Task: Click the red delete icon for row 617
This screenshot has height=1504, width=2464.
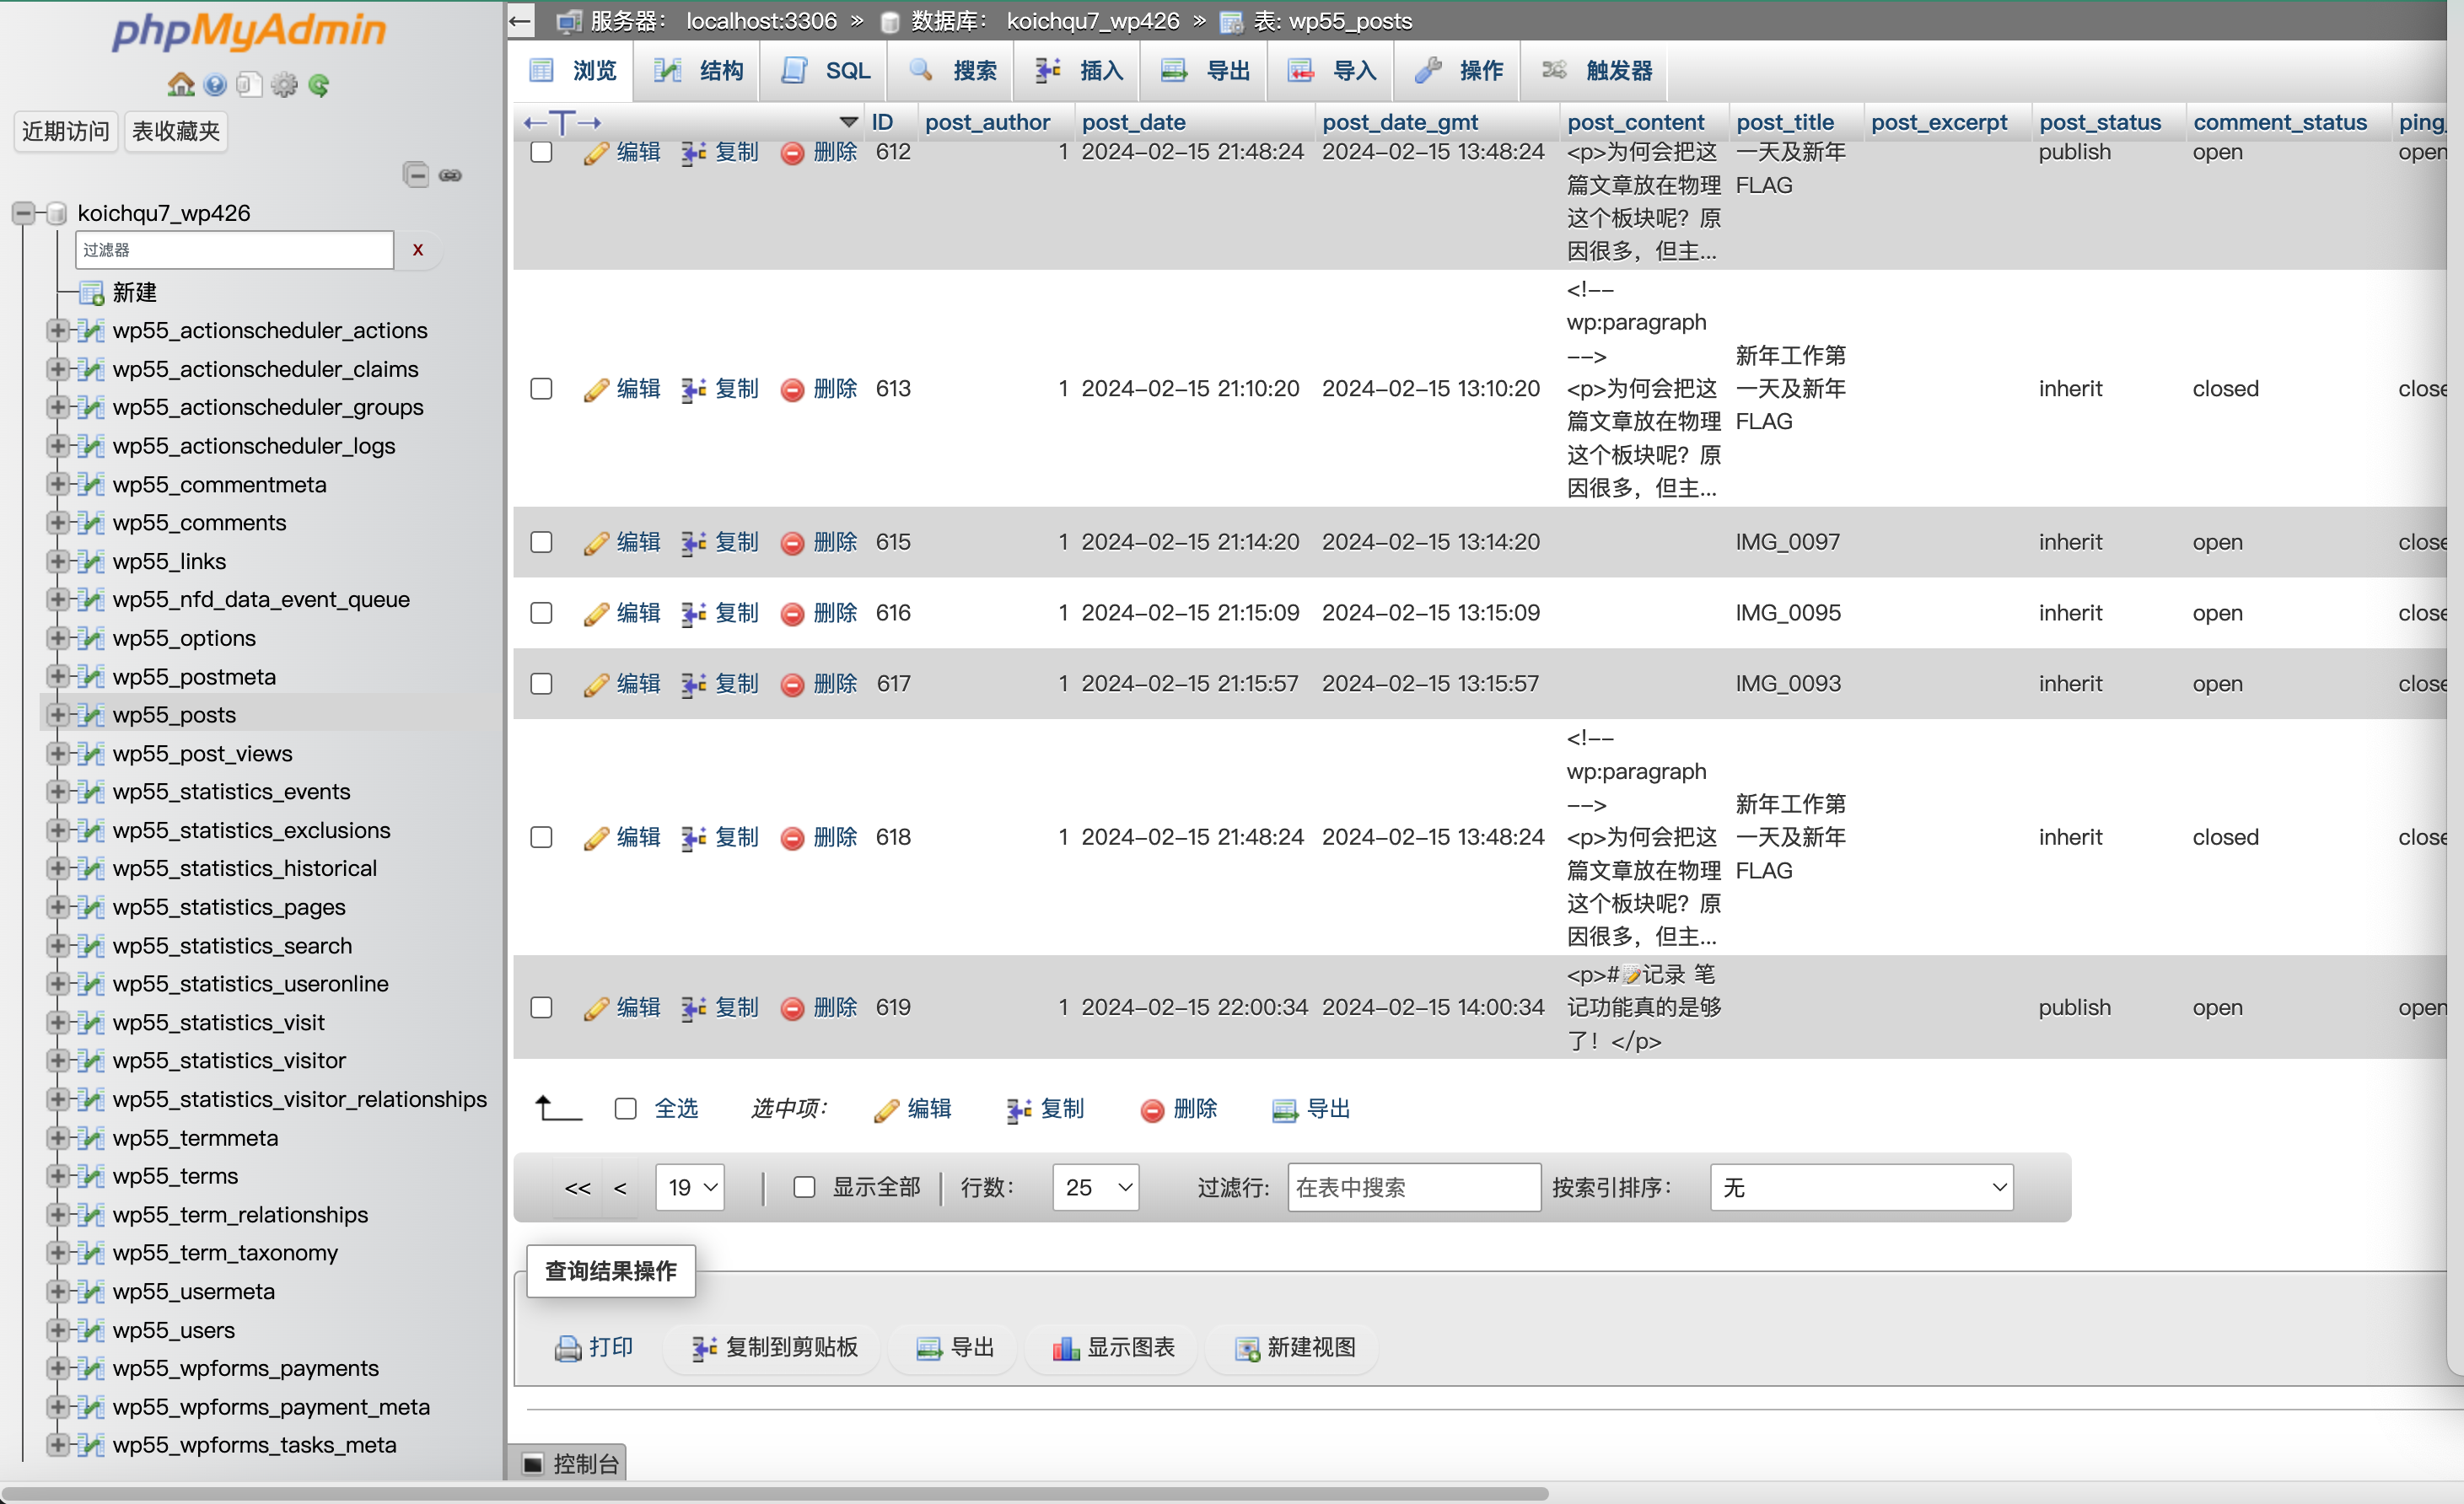Action: 792,685
